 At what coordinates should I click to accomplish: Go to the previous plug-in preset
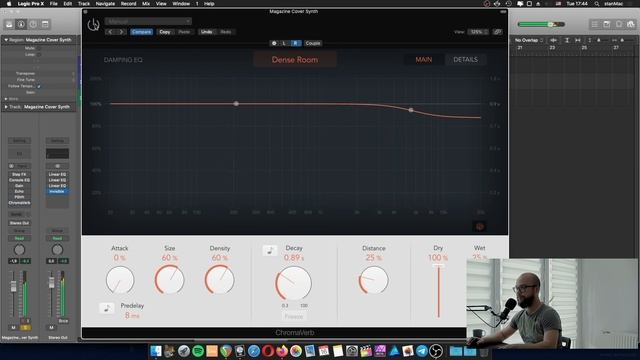click(110, 32)
